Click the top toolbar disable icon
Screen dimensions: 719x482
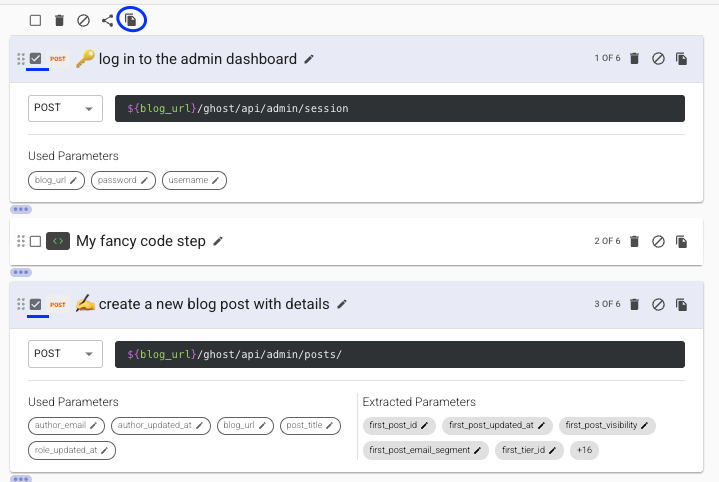click(x=83, y=20)
